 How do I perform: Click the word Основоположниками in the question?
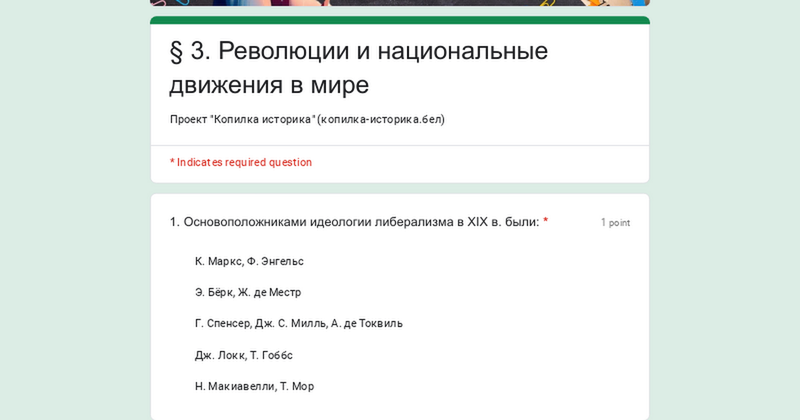click(247, 222)
